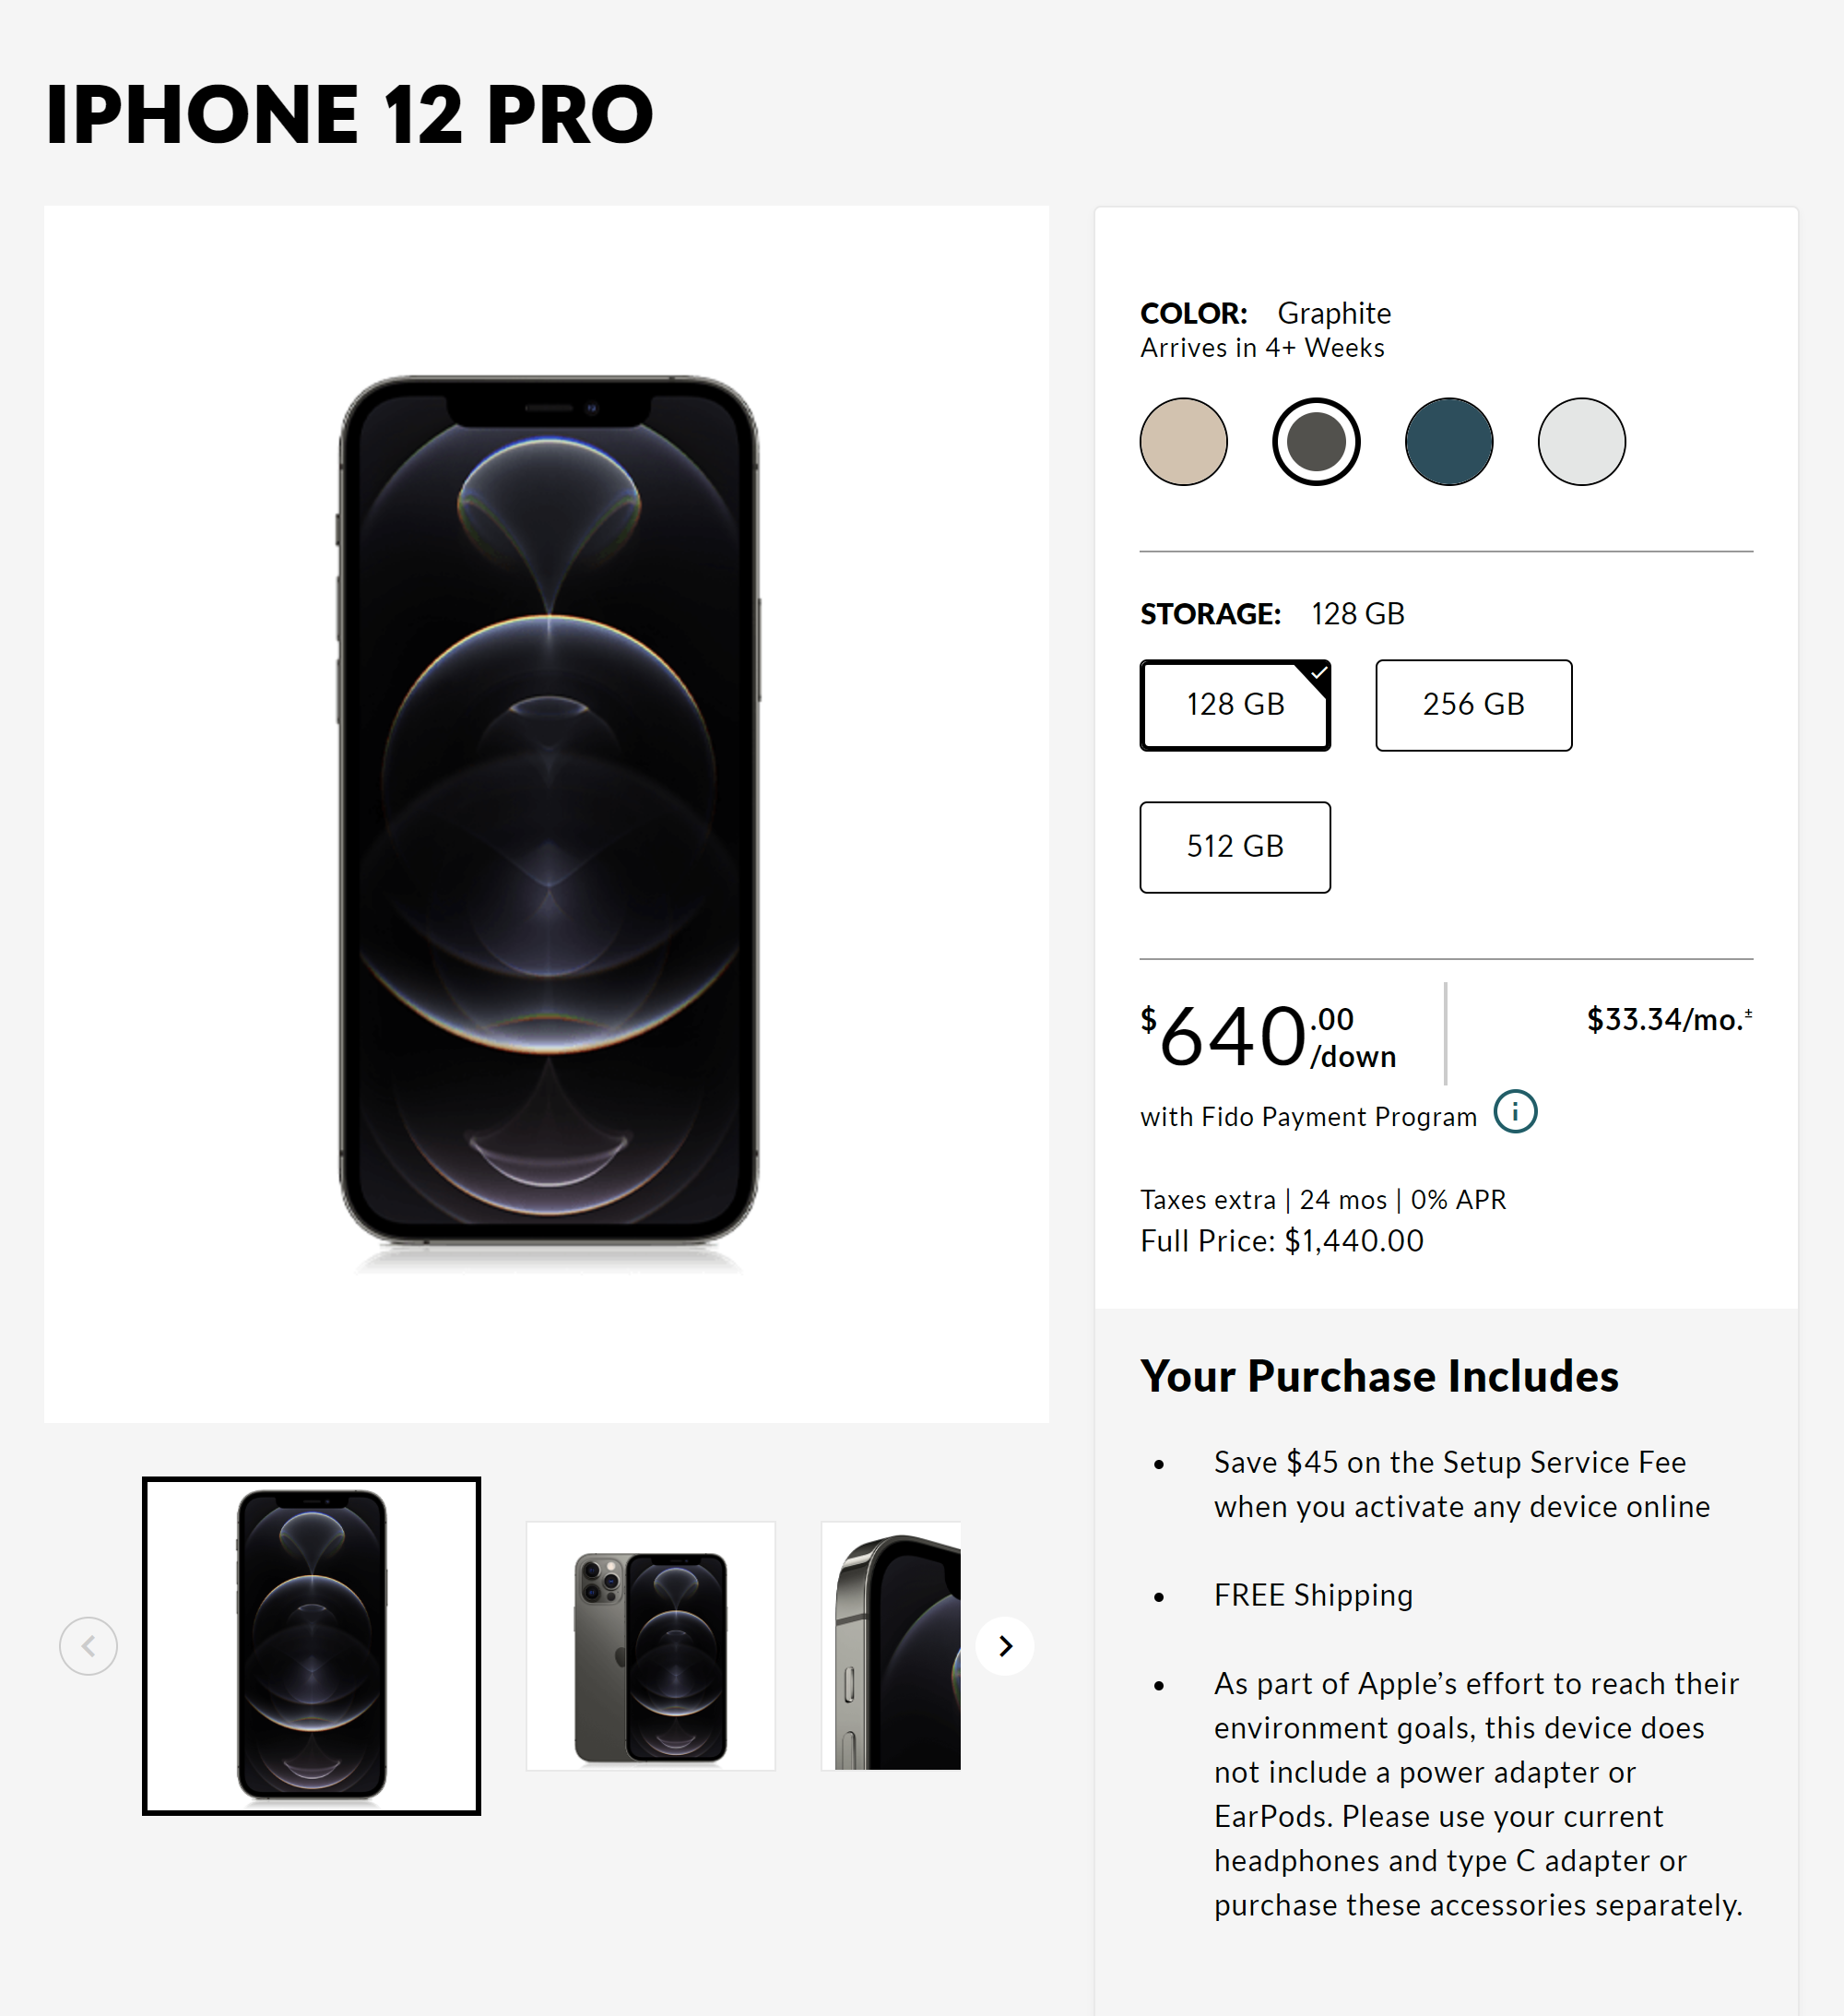Click the main iPhone 12 Pro image

pyautogui.click(x=547, y=814)
